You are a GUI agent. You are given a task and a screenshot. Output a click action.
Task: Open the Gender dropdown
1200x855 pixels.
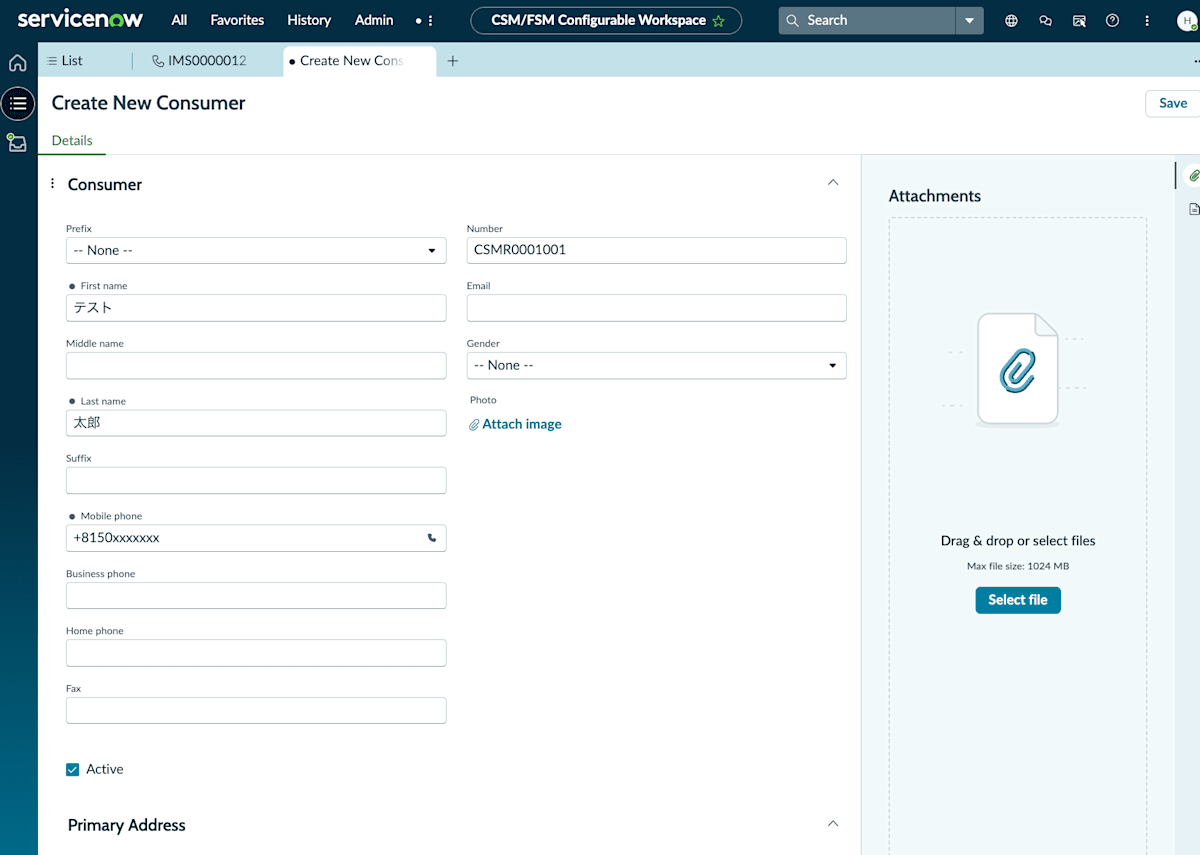[656, 365]
